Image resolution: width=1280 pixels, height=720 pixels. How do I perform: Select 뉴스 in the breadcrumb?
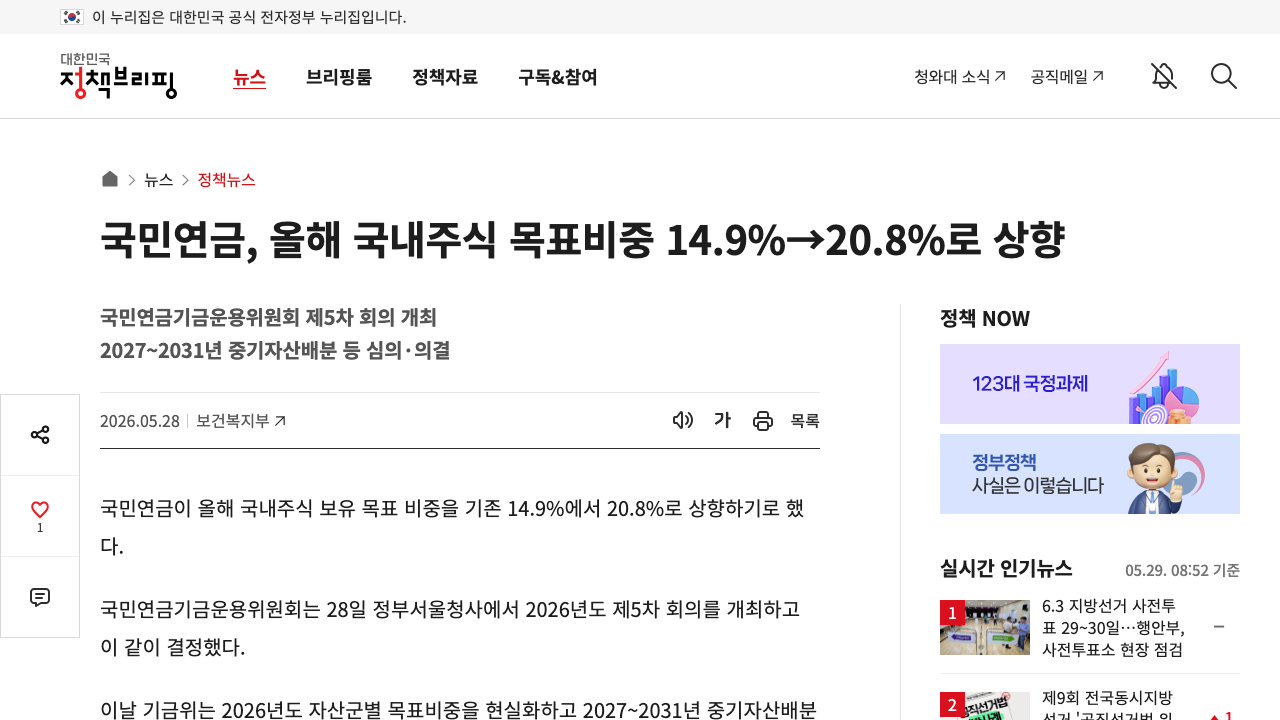(x=159, y=180)
